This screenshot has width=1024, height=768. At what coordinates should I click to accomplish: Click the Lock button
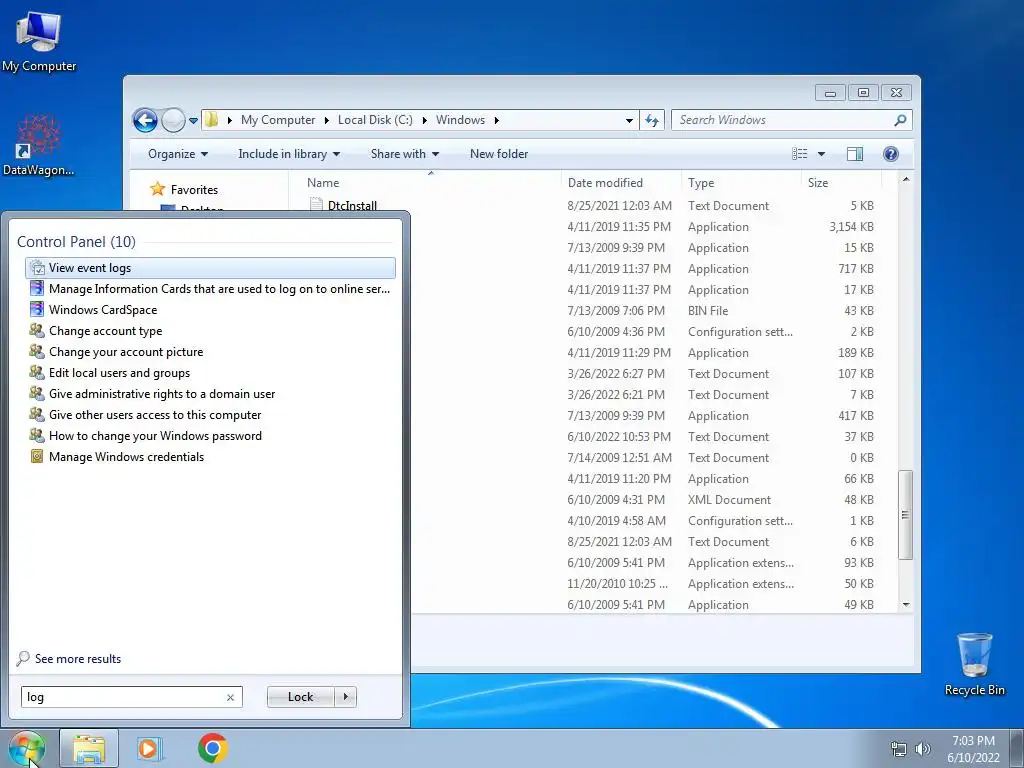coord(301,697)
